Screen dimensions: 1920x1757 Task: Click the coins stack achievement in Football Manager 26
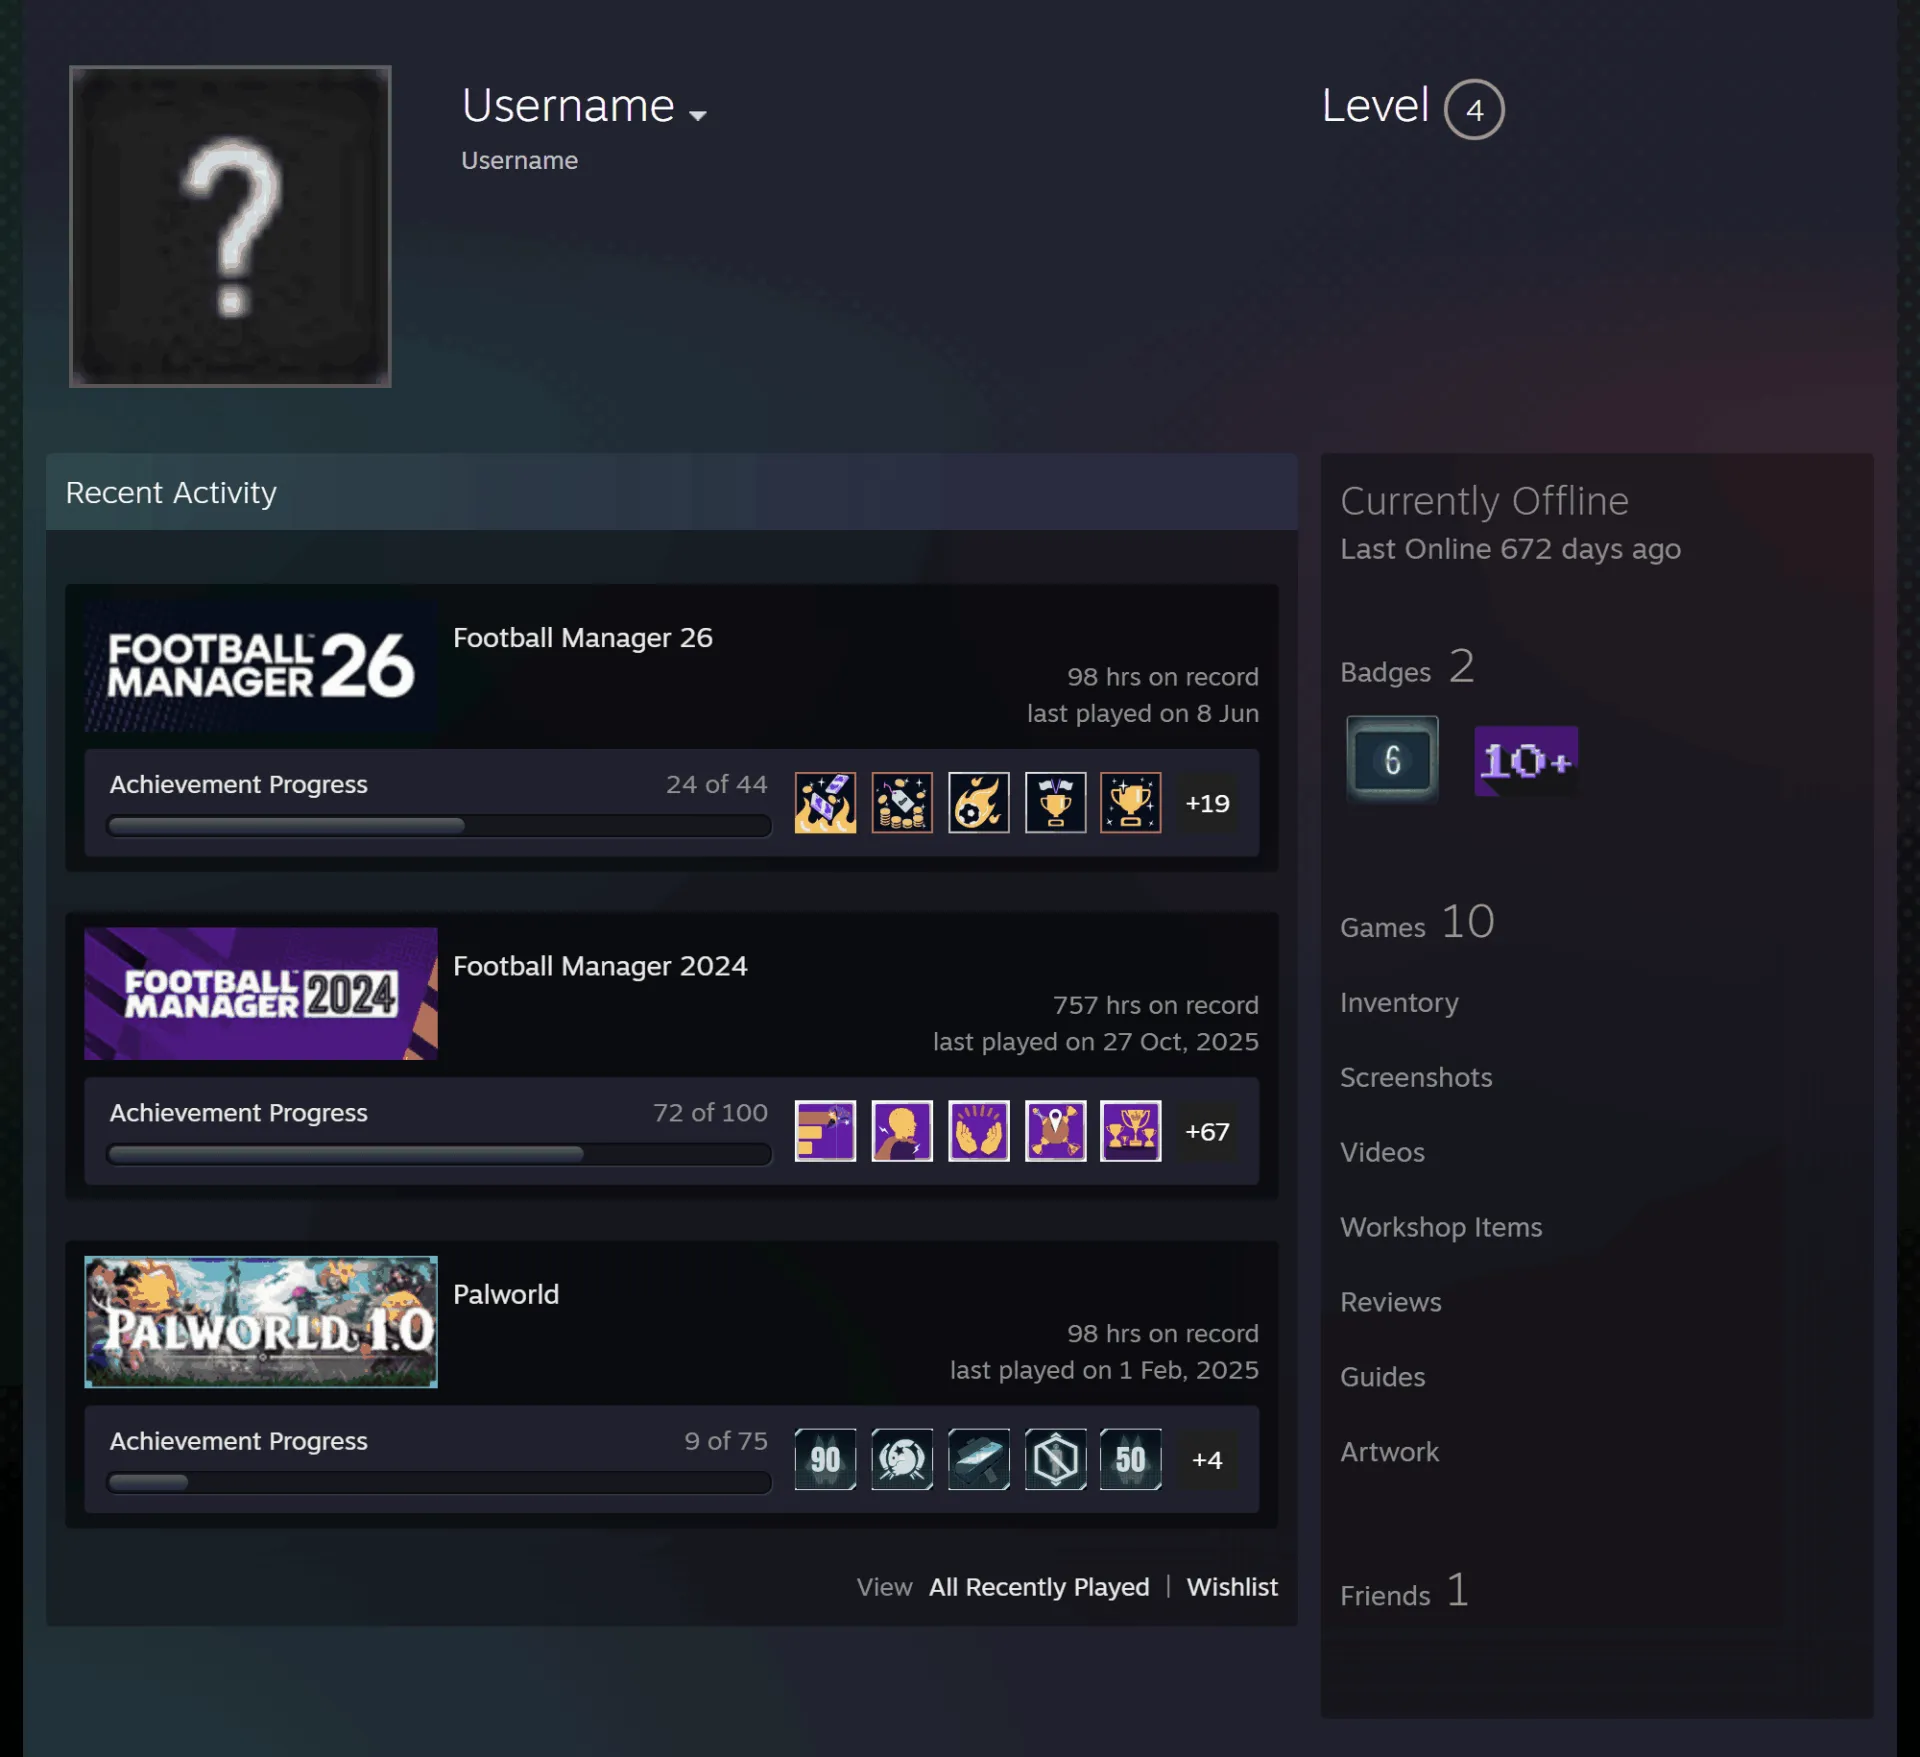(902, 802)
